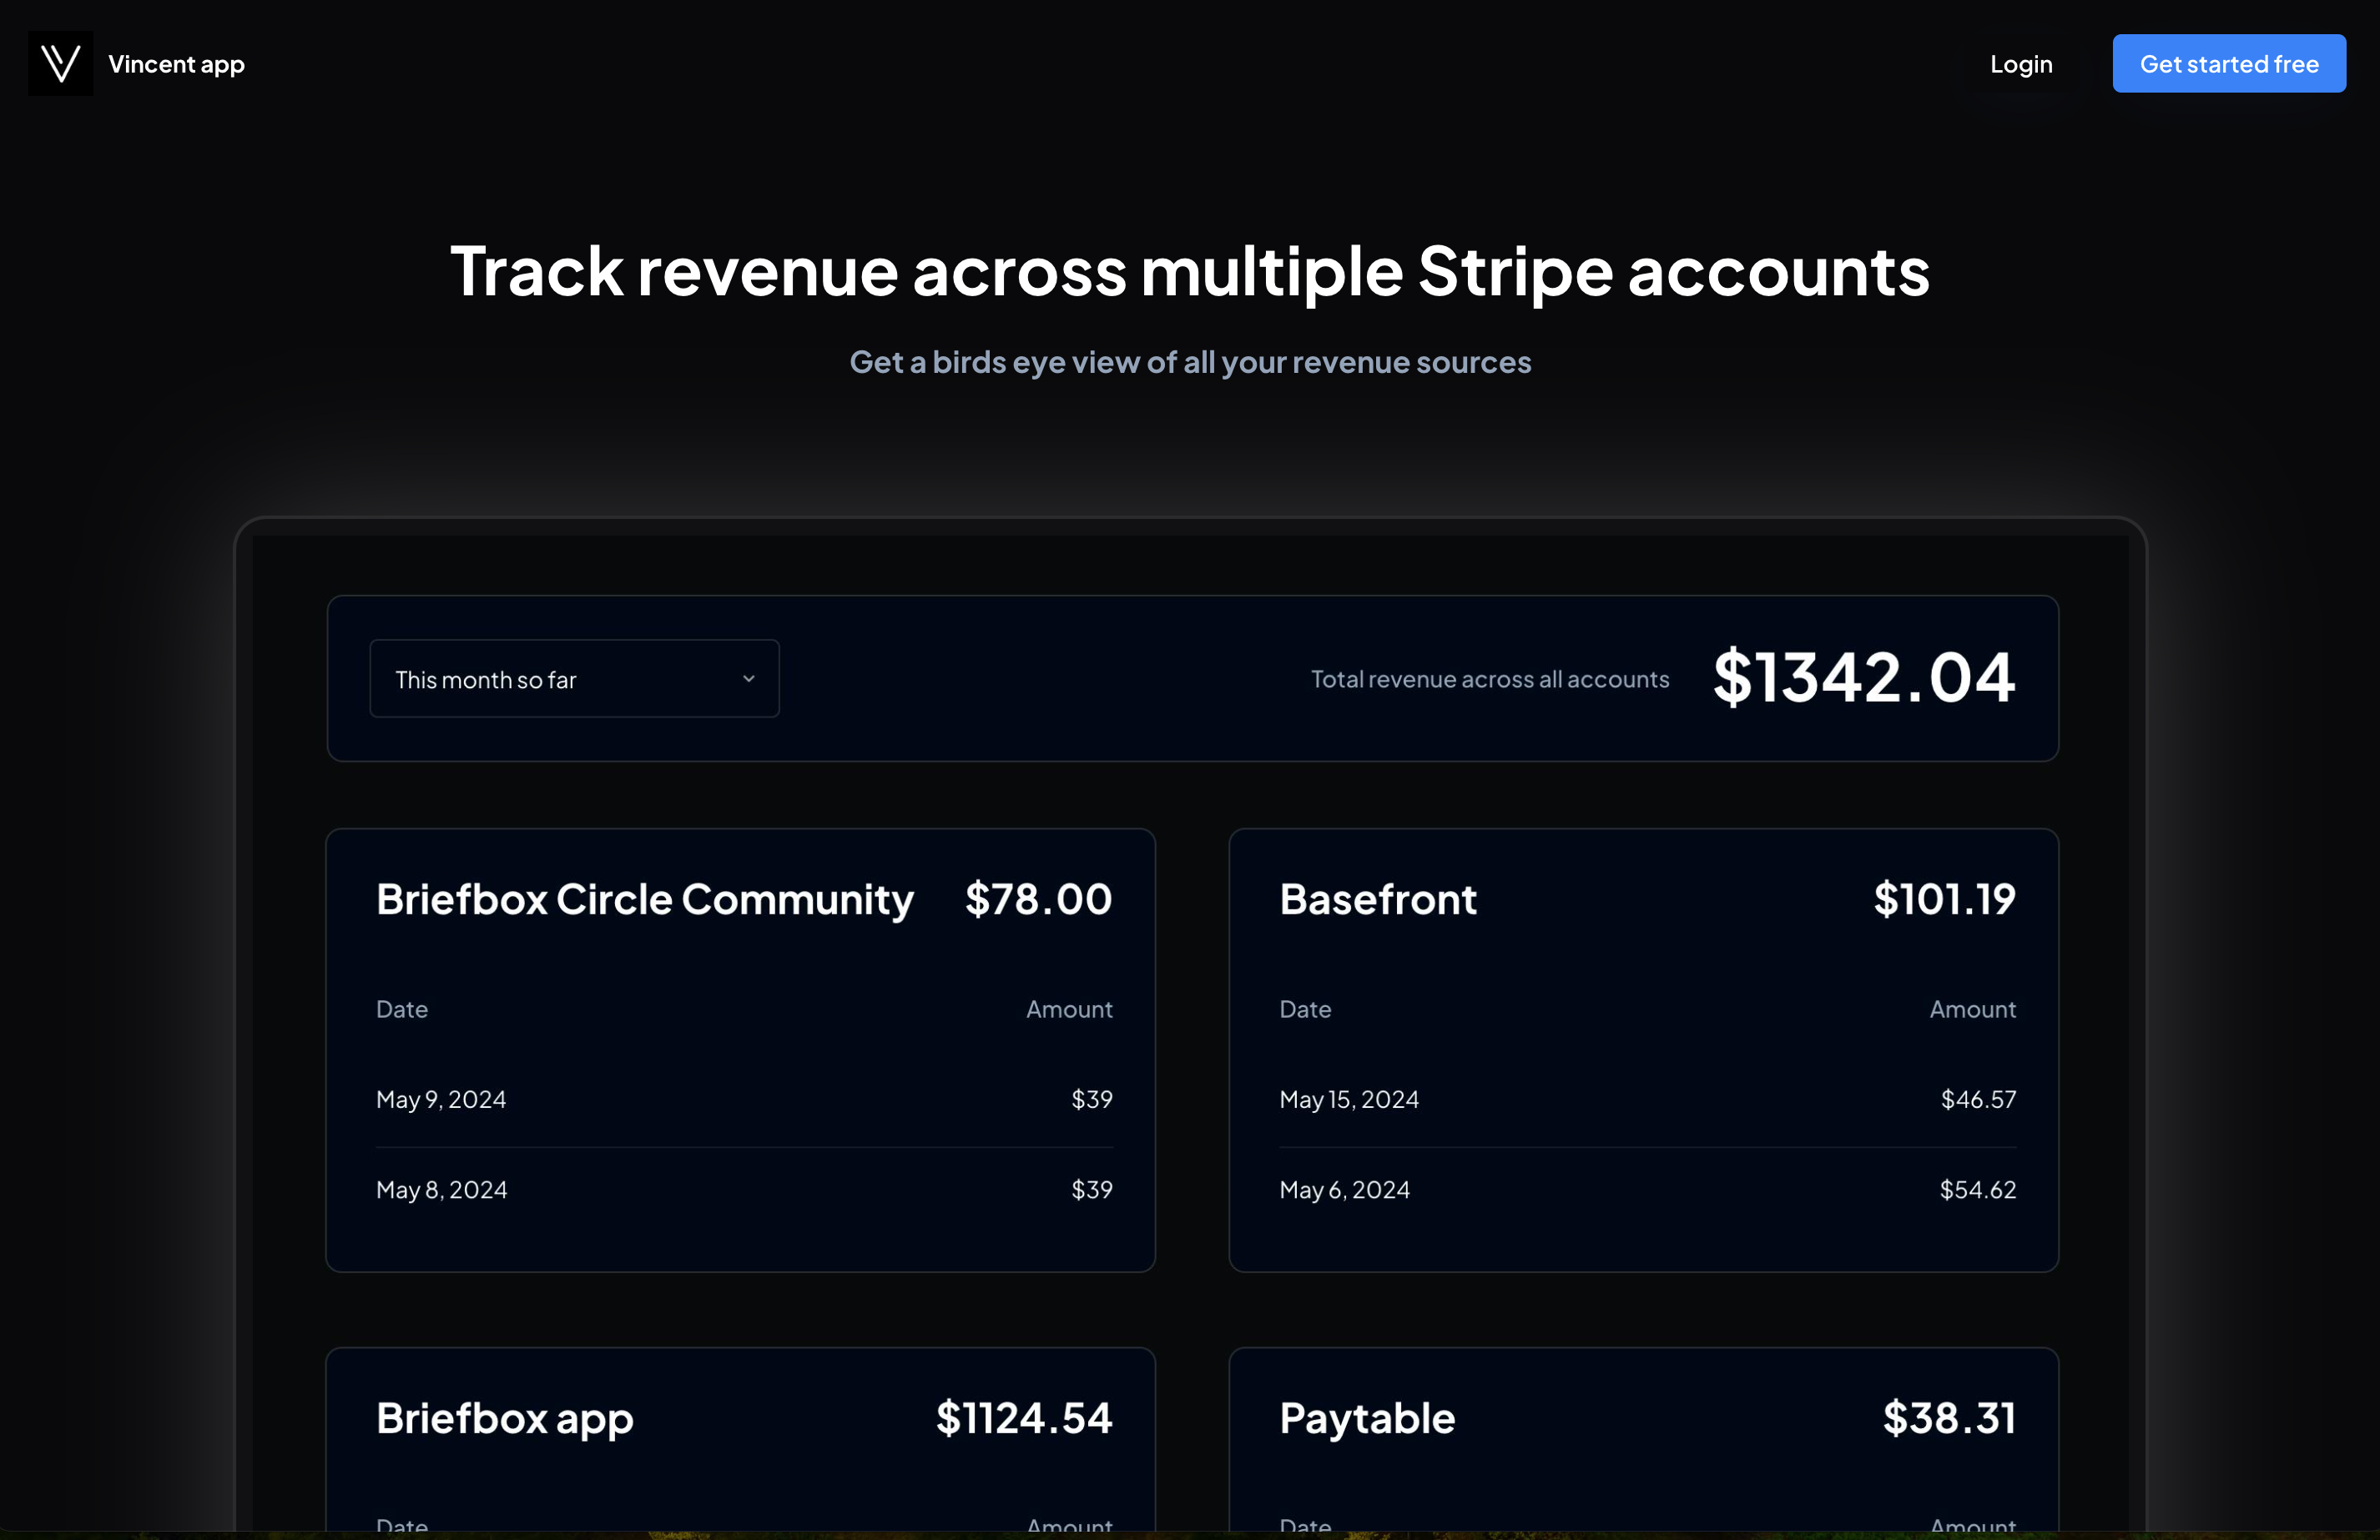Select the May 8, 2024 row date

coord(442,1189)
